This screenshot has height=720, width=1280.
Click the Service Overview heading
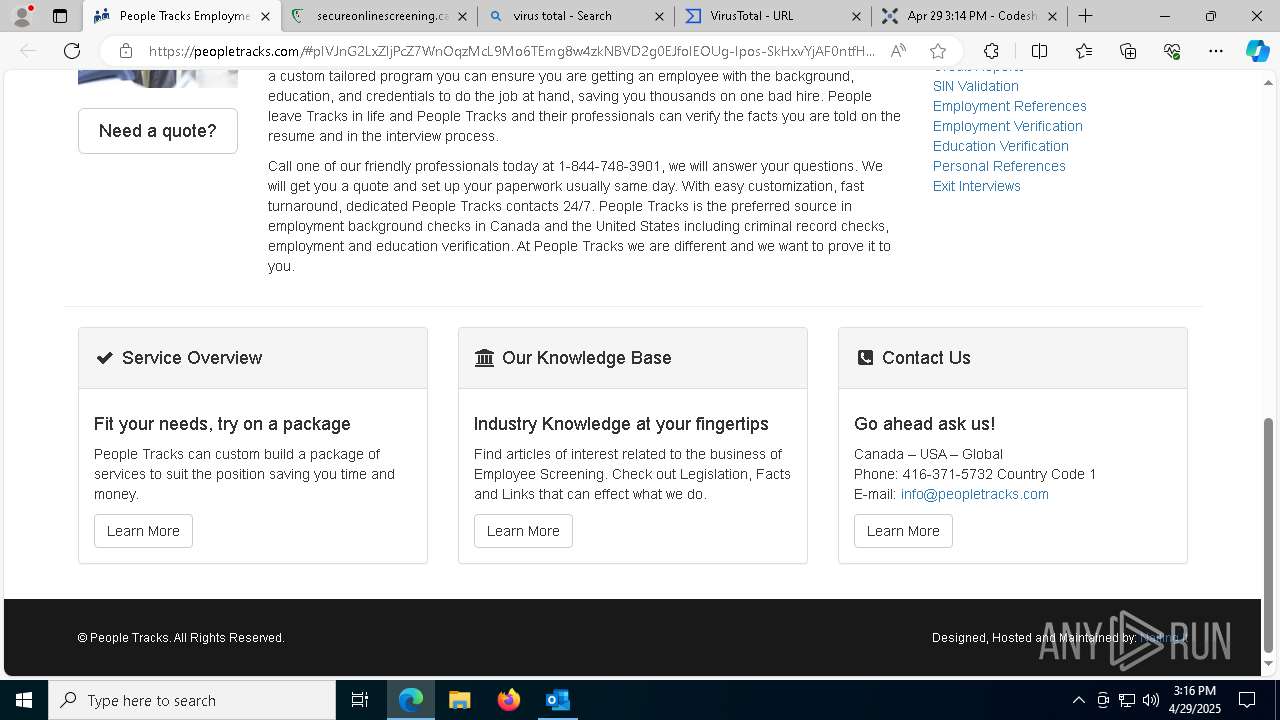(192, 358)
